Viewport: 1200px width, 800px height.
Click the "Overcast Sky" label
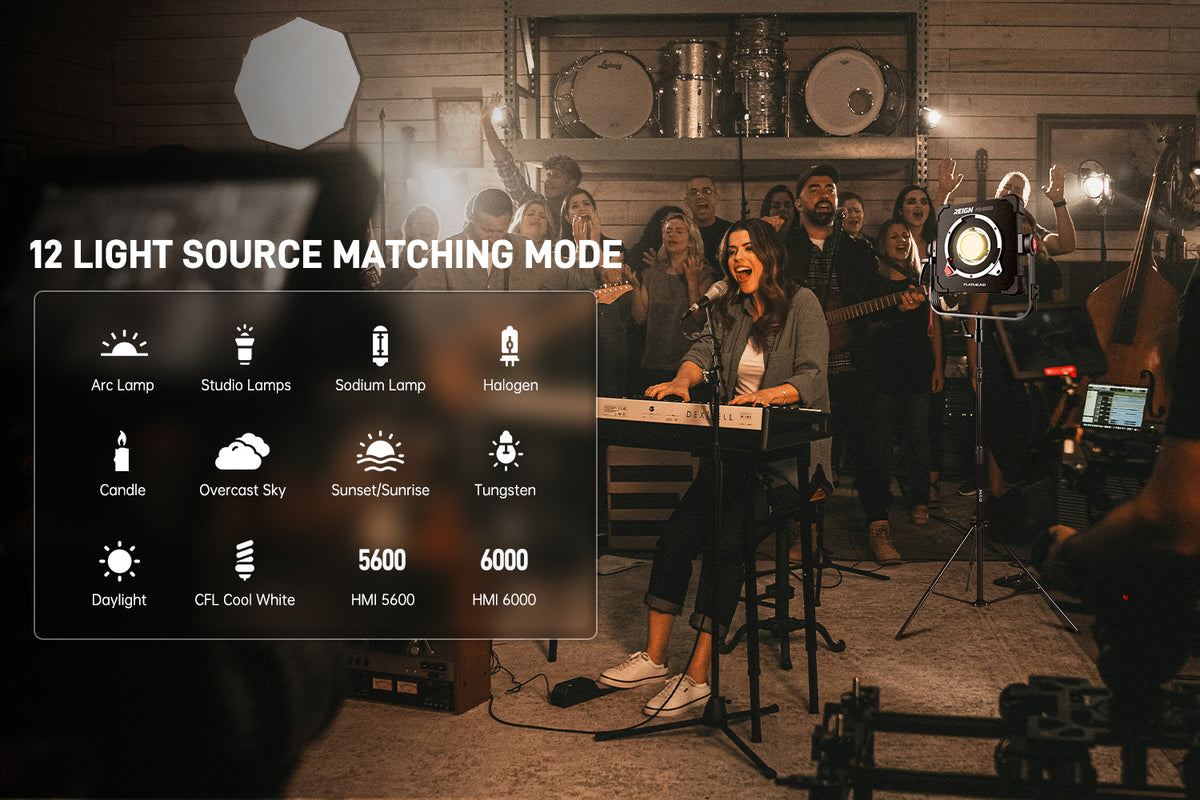243,490
